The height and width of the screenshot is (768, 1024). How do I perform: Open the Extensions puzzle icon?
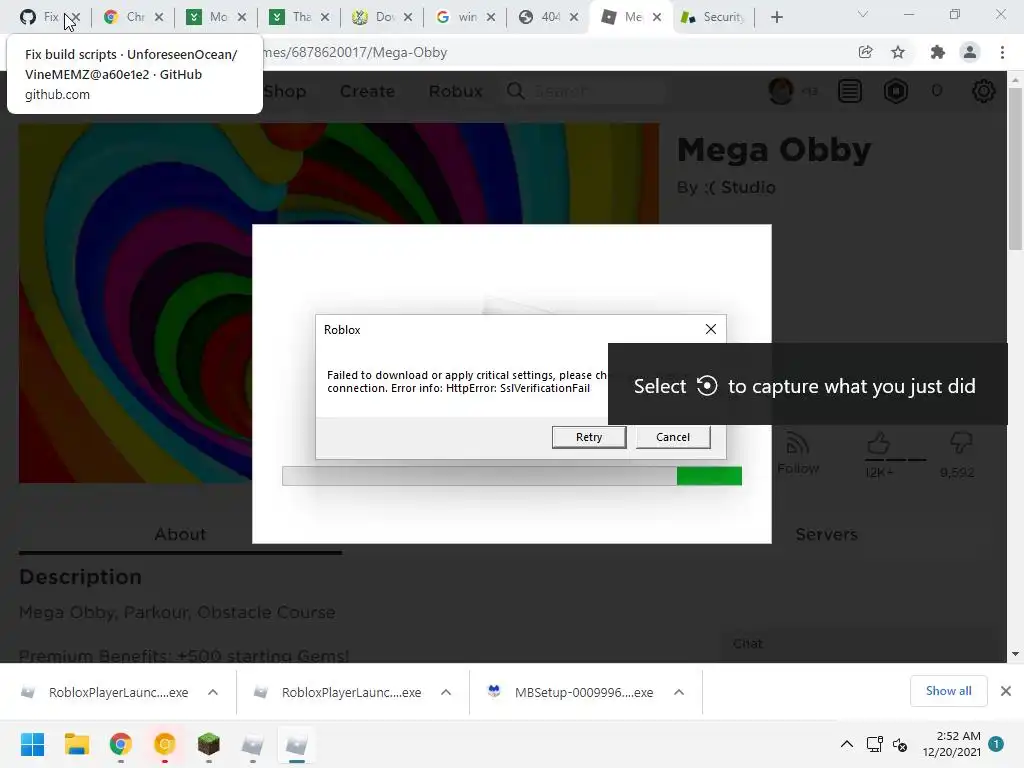tap(937, 52)
